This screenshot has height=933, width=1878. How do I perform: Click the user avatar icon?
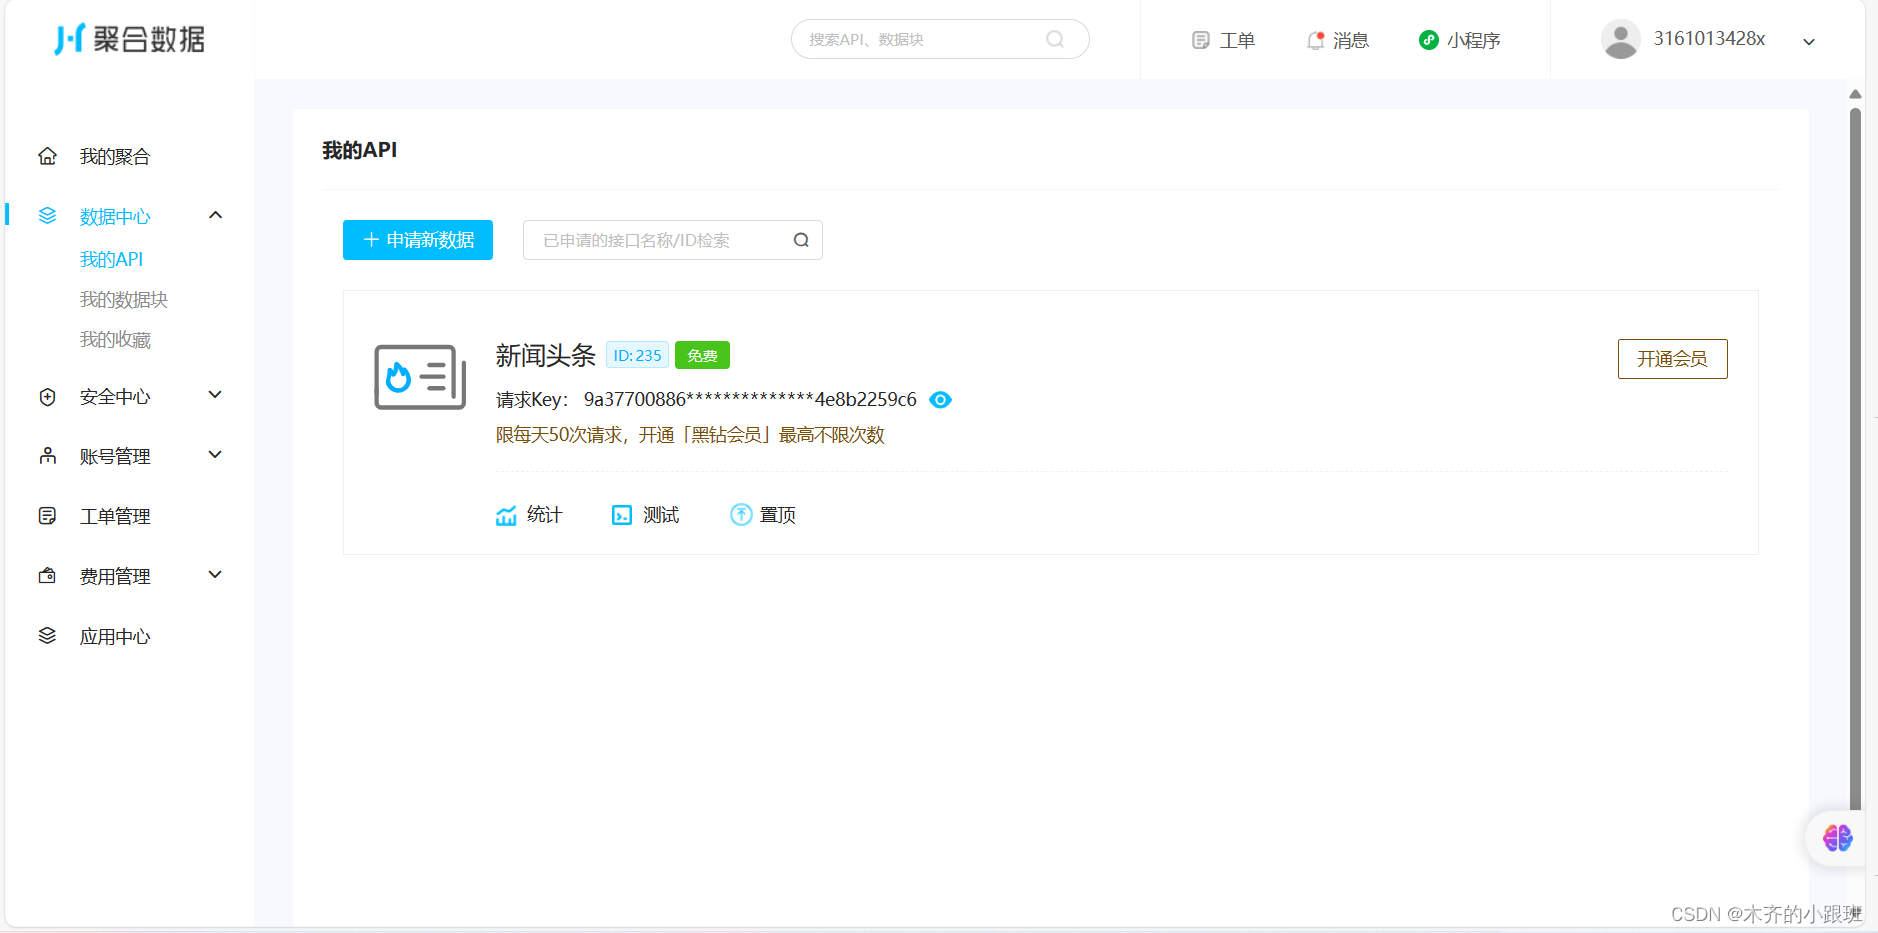click(1618, 38)
